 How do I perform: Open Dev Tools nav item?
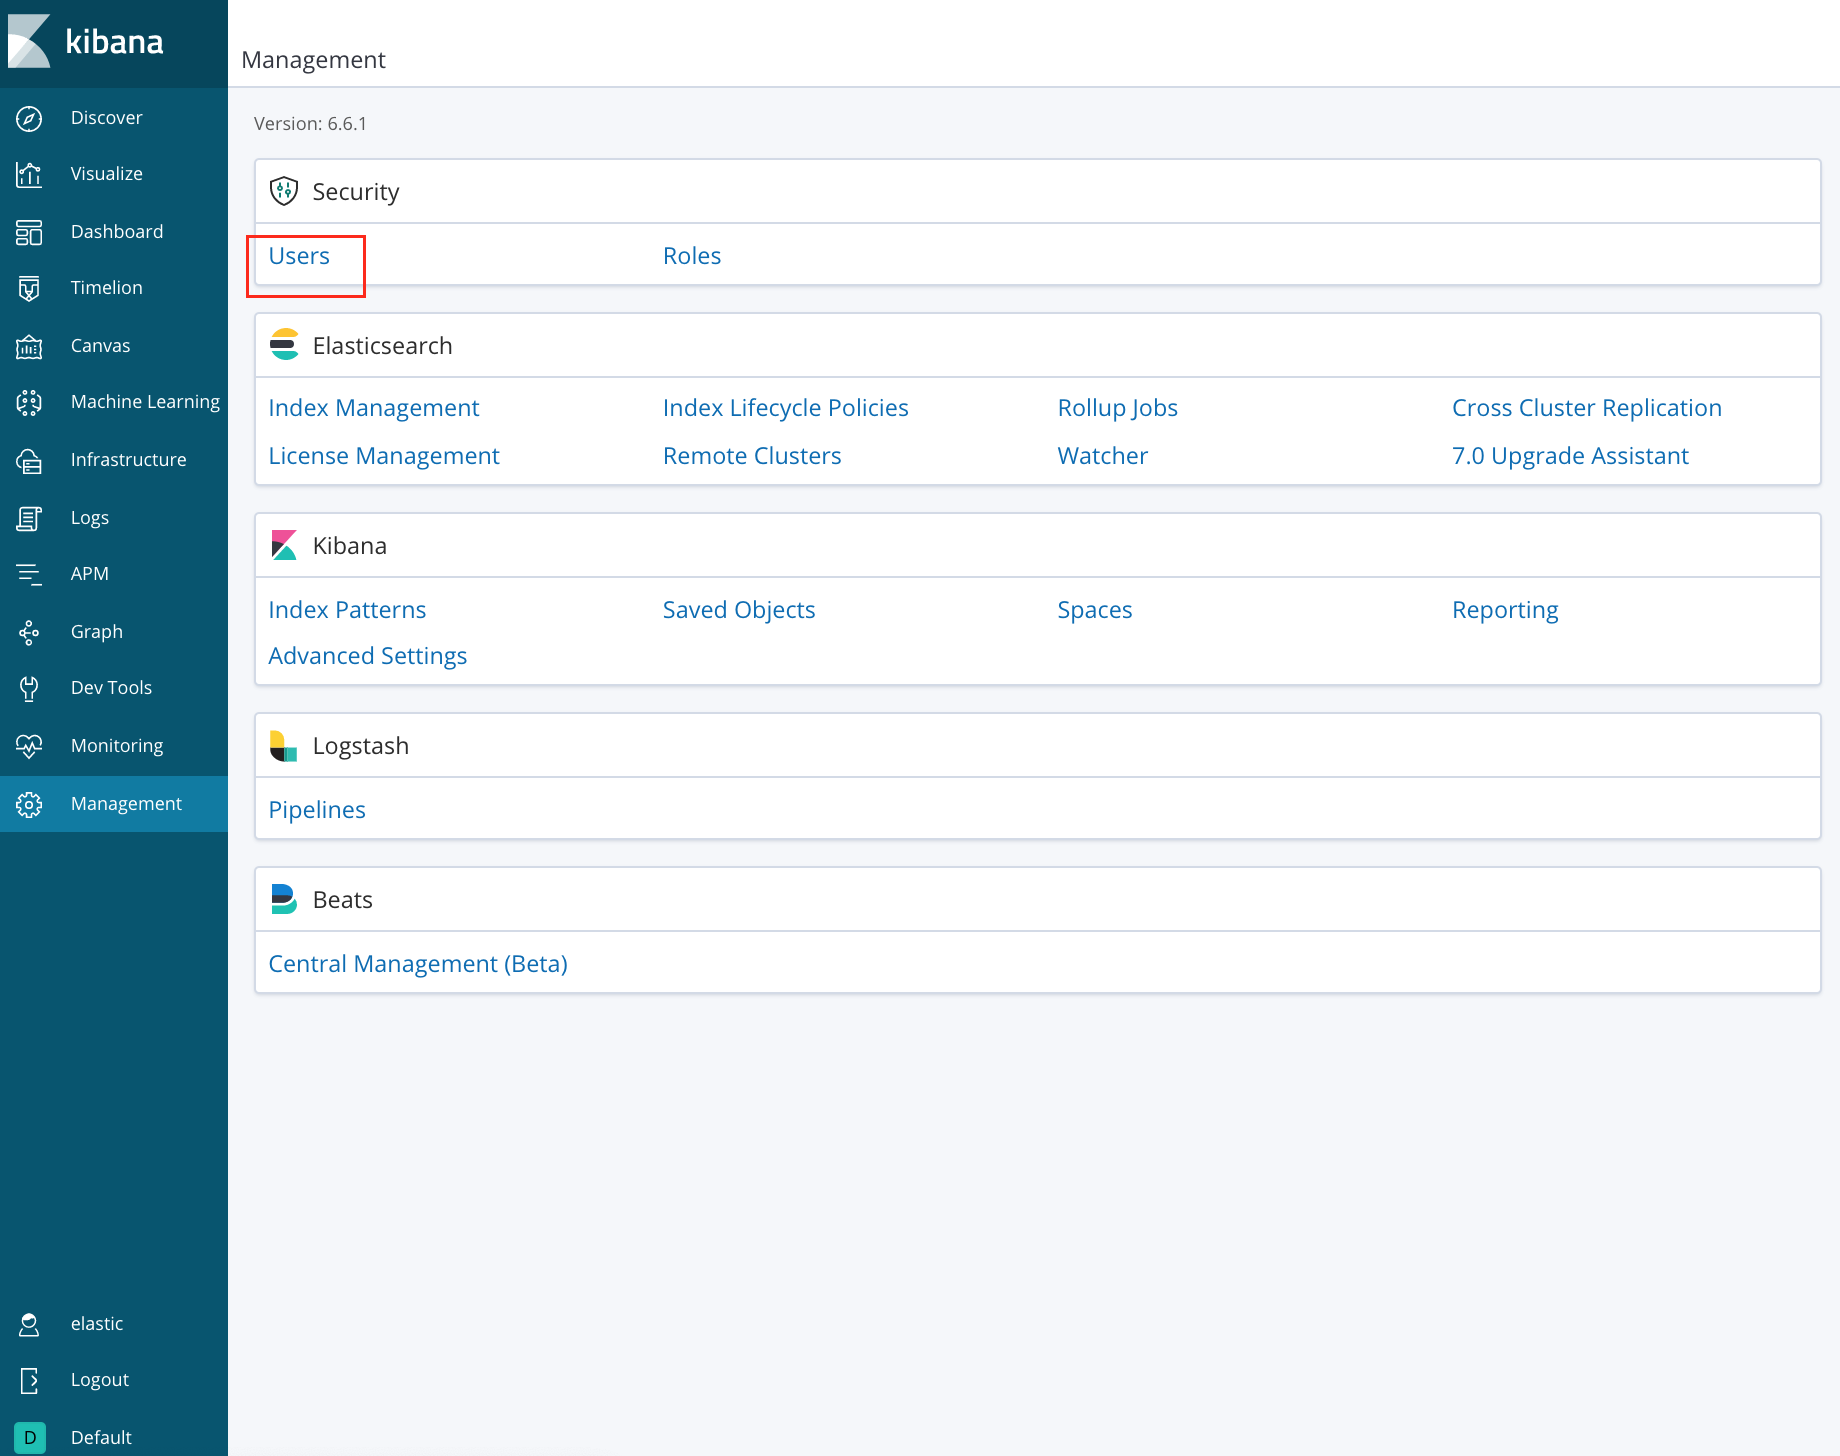111,688
